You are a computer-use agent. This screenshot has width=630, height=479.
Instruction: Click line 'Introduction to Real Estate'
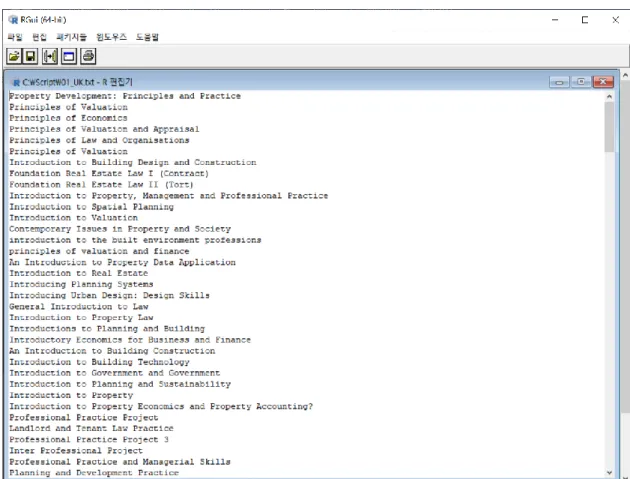(79, 273)
